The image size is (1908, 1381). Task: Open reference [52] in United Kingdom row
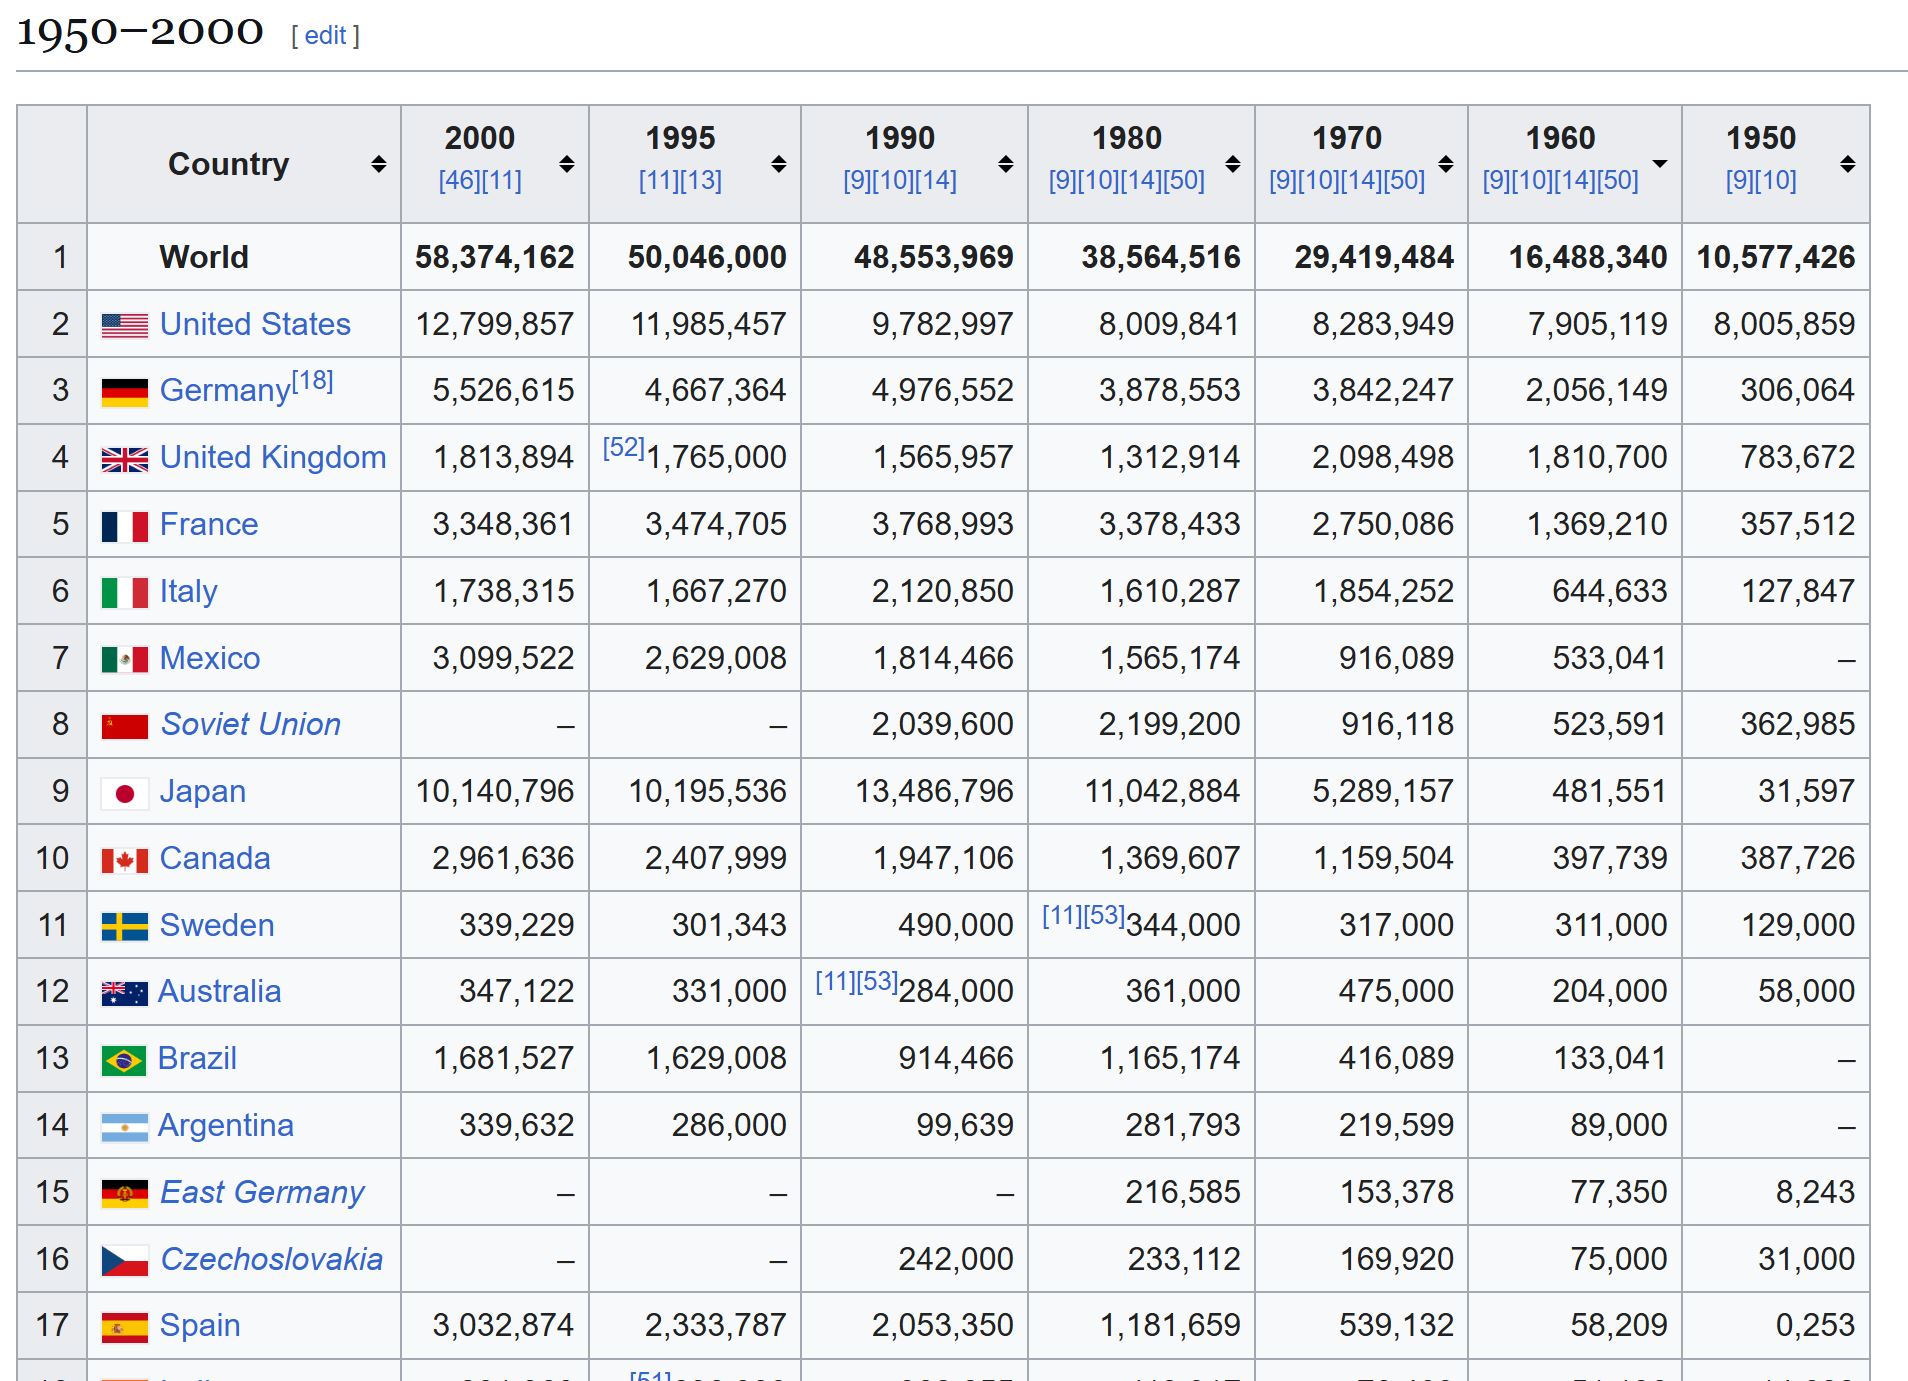pyautogui.click(x=623, y=448)
